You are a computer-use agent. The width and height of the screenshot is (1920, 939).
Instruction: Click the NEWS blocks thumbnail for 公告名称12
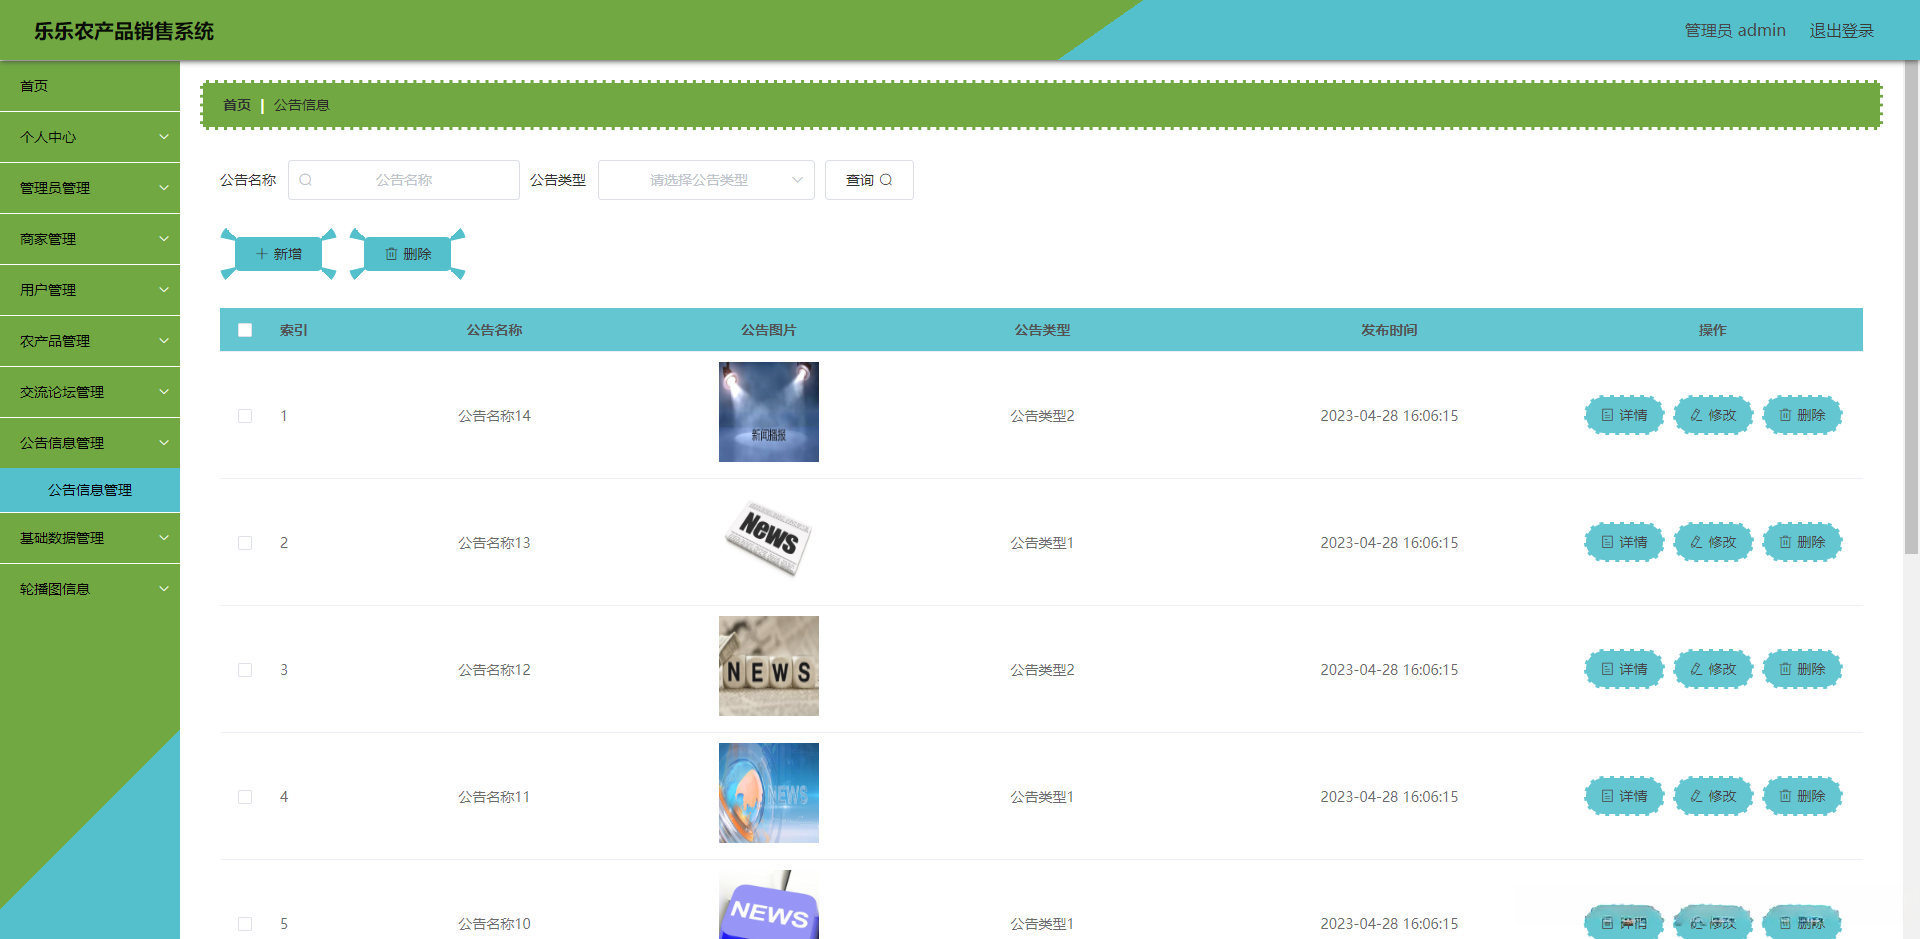point(769,666)
